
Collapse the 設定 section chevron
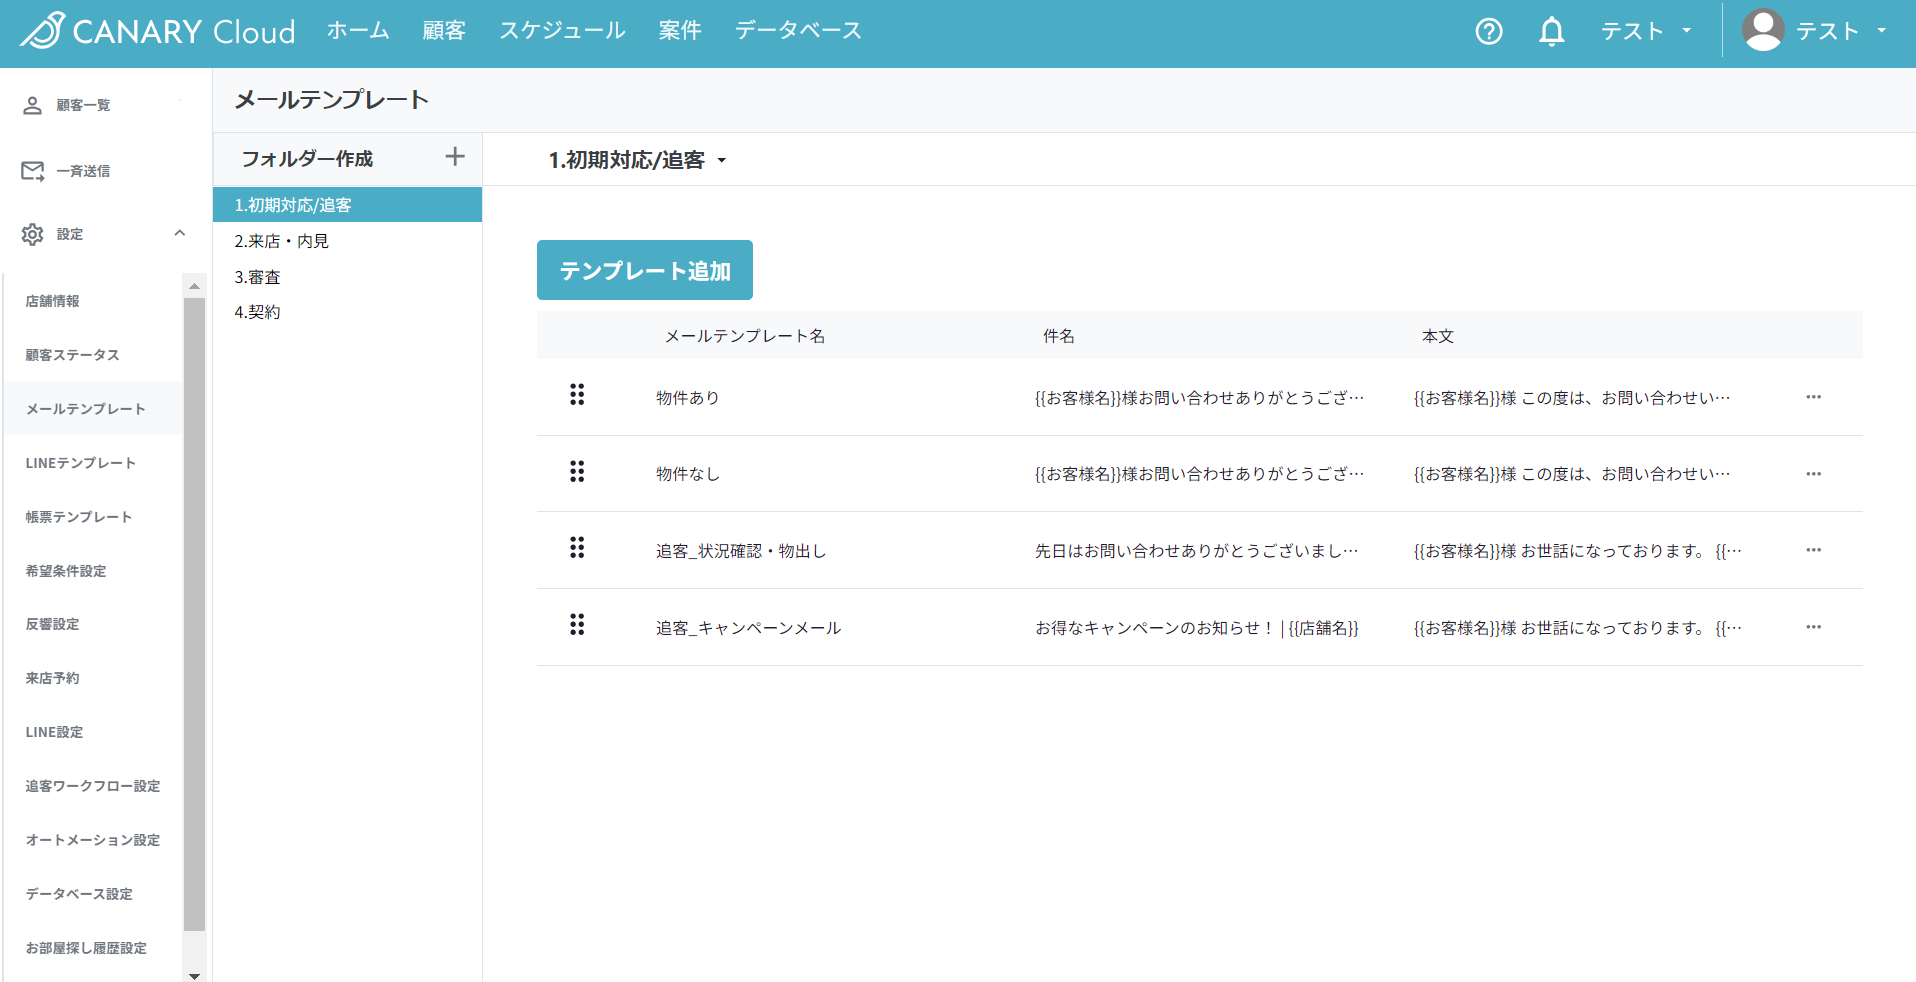pos(180,233)
